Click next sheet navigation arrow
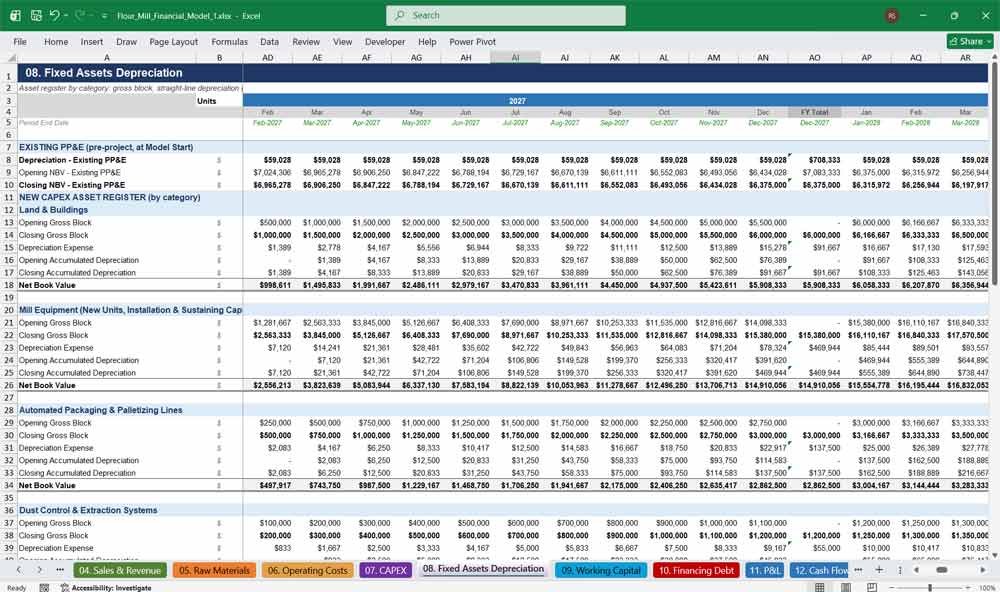Screen dimensions: 1000x592 [40, 570]
